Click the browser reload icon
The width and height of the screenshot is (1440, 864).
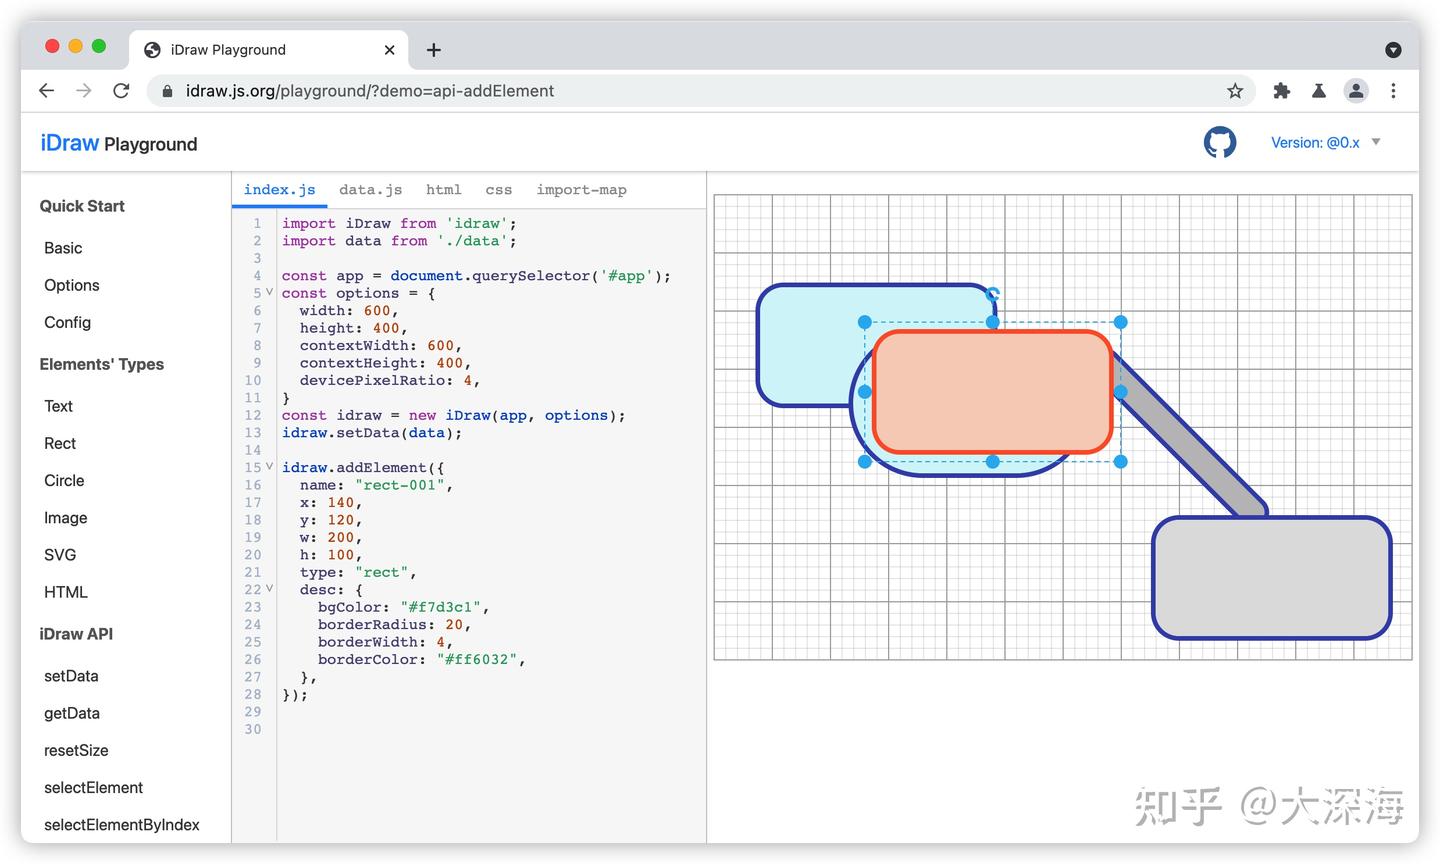121,91
